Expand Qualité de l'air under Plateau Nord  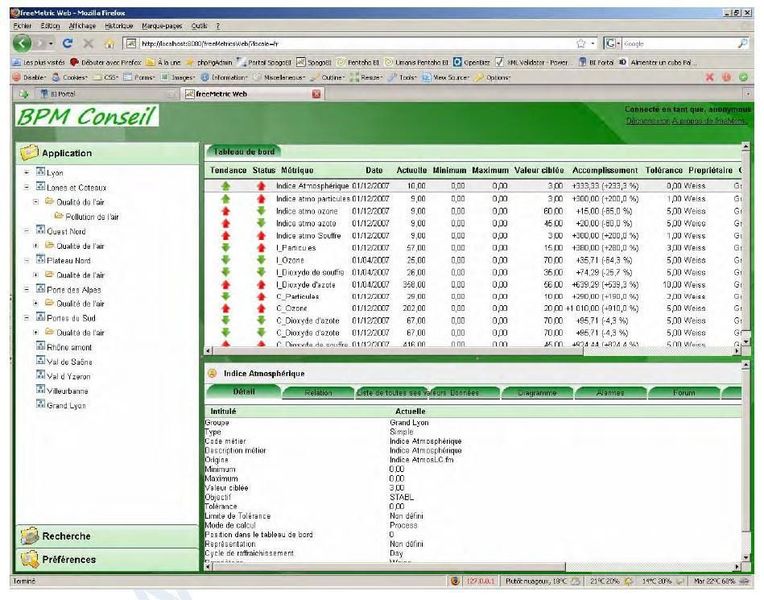pos(37,274)
